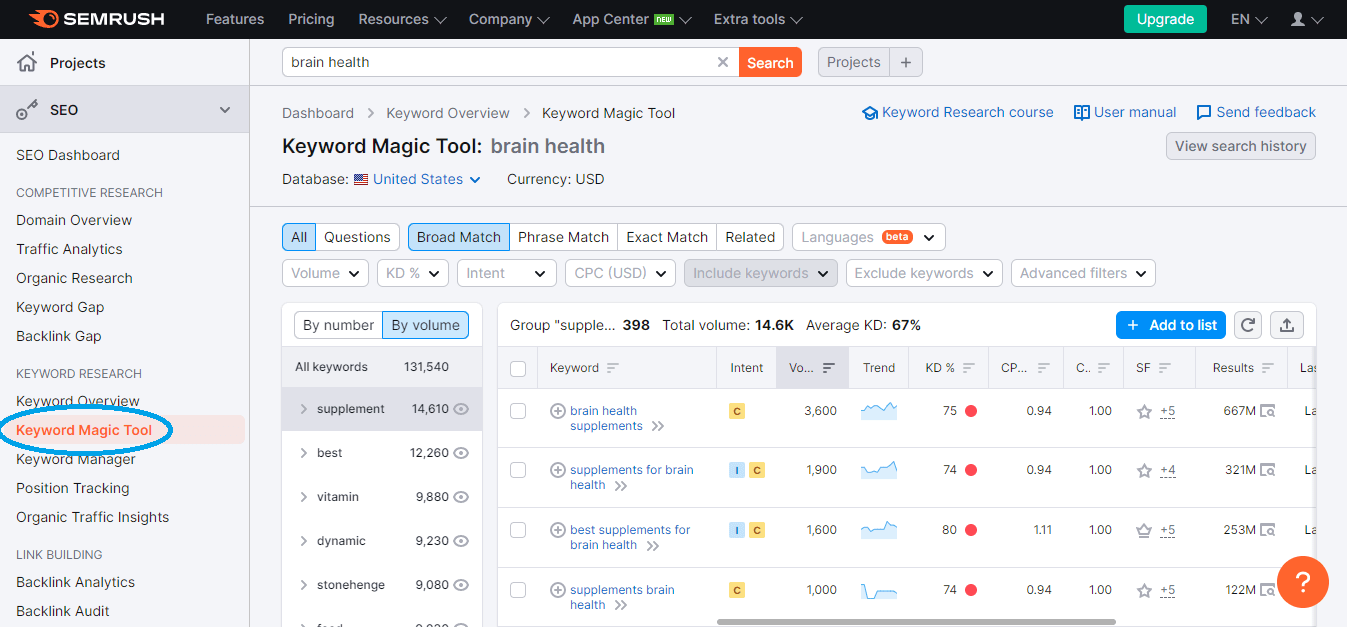Toggle eye icon for supplement group

[x=462, y=409]
